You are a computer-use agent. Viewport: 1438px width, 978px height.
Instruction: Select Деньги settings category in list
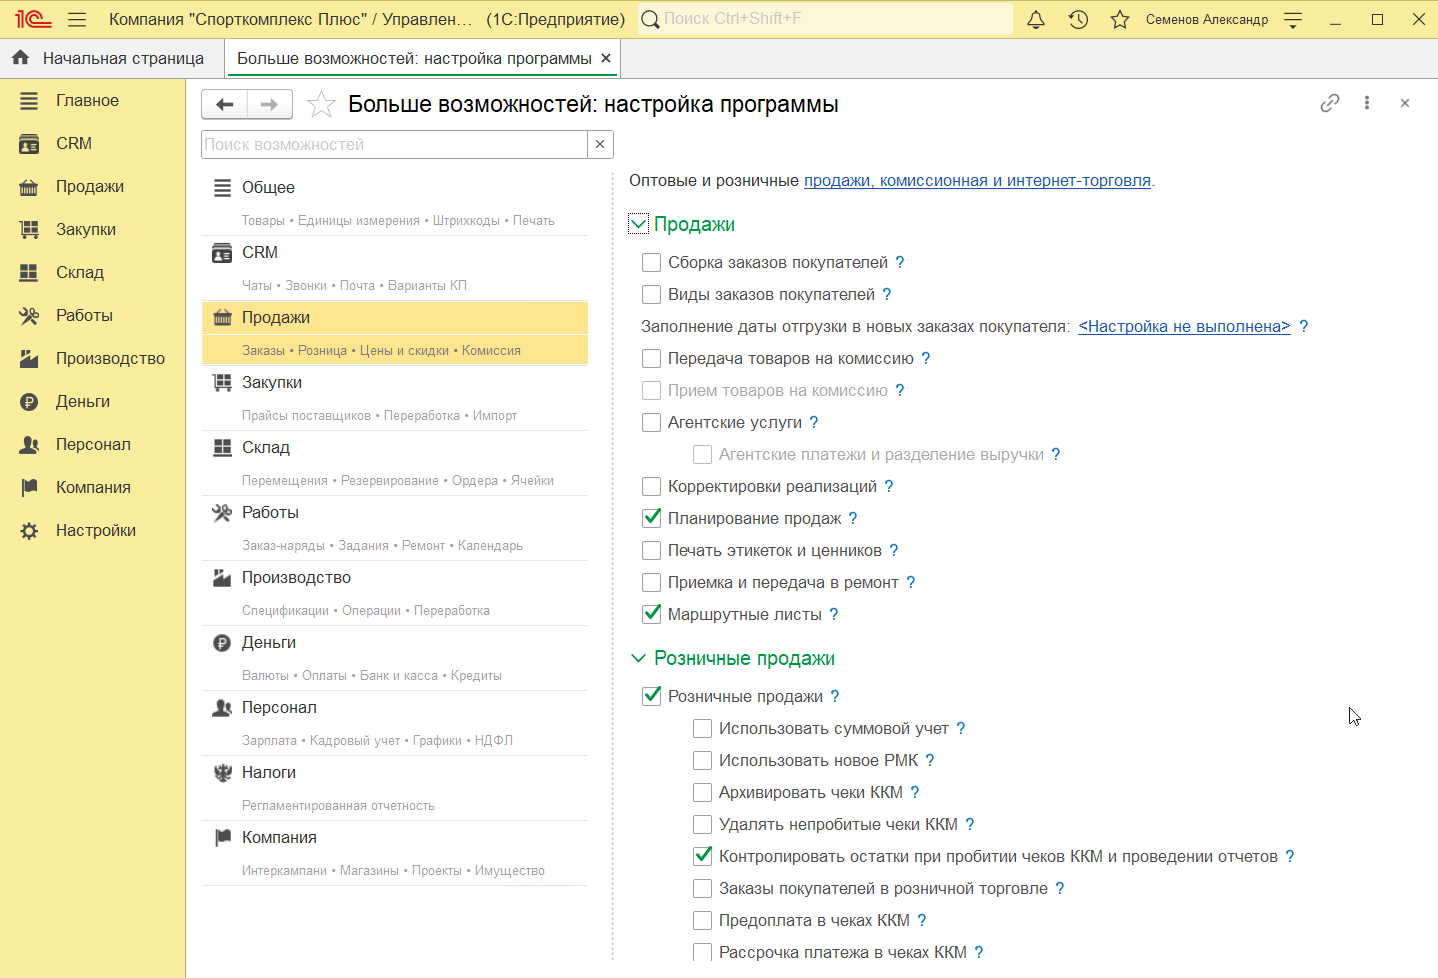coord(395,659)
